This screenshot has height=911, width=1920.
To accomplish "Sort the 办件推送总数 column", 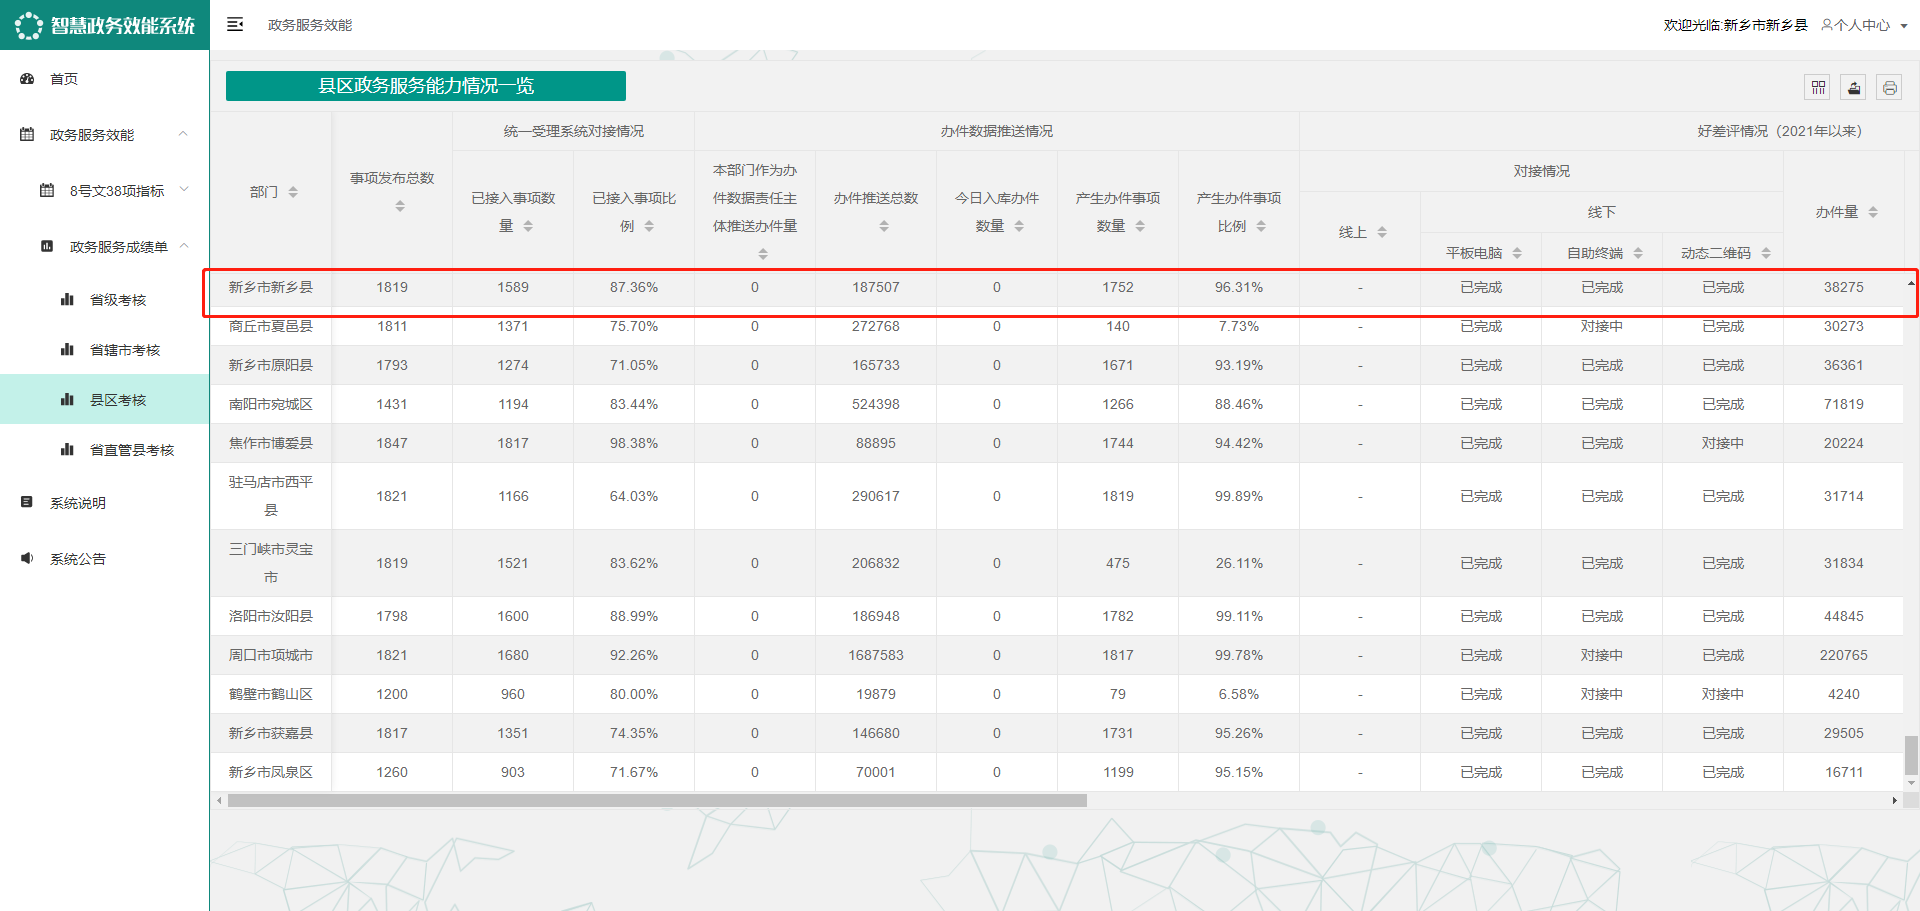I will coord(884,227).
